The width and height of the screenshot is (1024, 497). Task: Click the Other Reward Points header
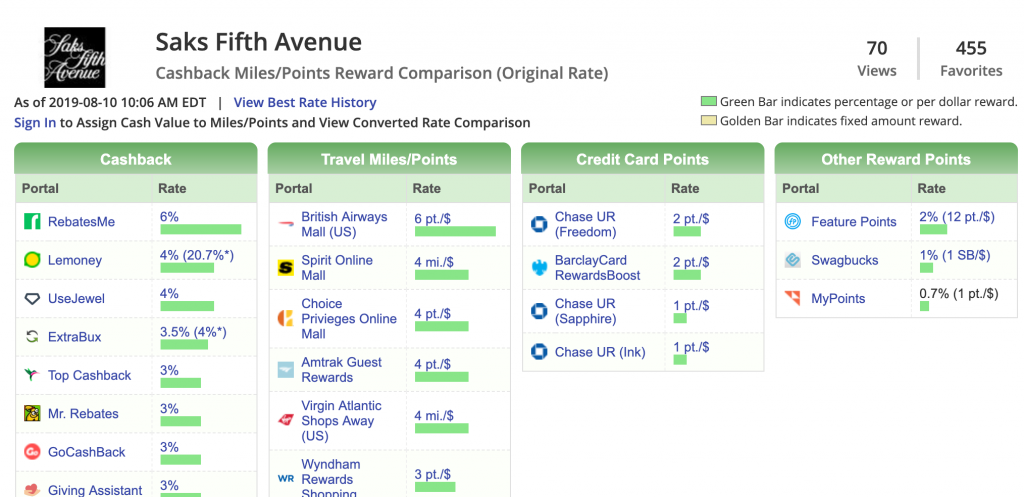tap(896, 159)
